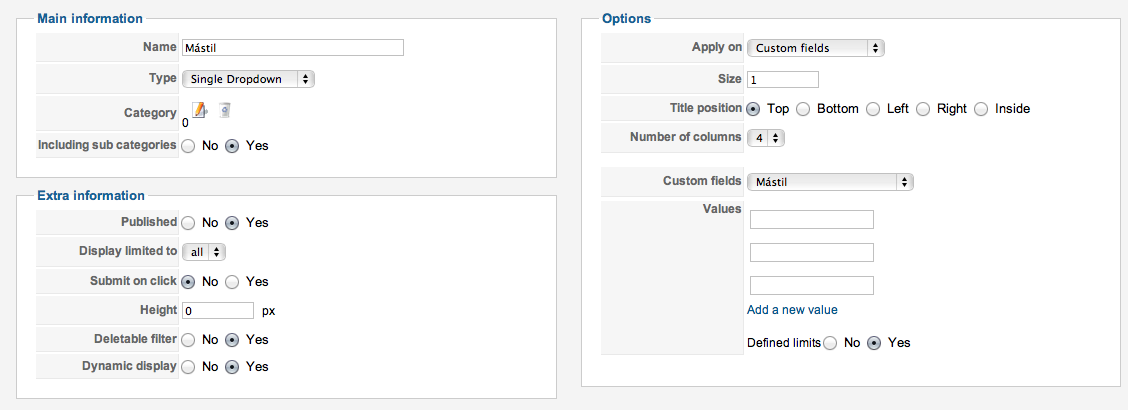Image resolution: width=1128 pixels, height=410 pixels.
Task: Focus the Height input field
Action: (x=218, y=311)
